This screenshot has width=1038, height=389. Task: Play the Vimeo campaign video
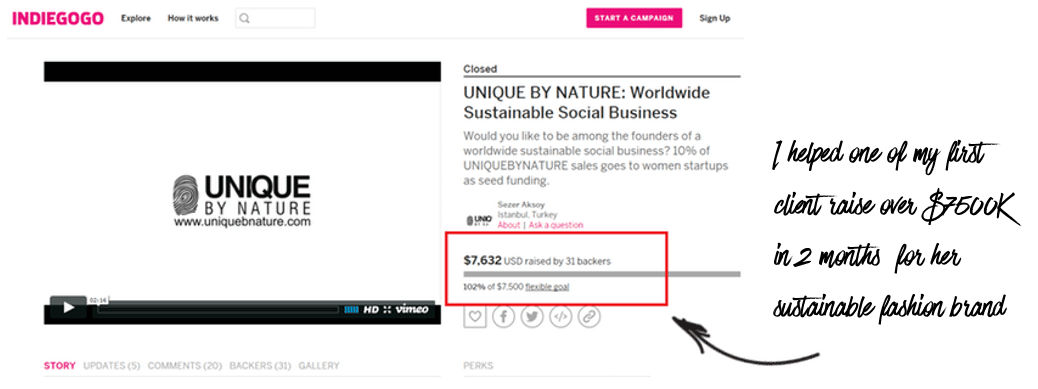coord(68,308)
